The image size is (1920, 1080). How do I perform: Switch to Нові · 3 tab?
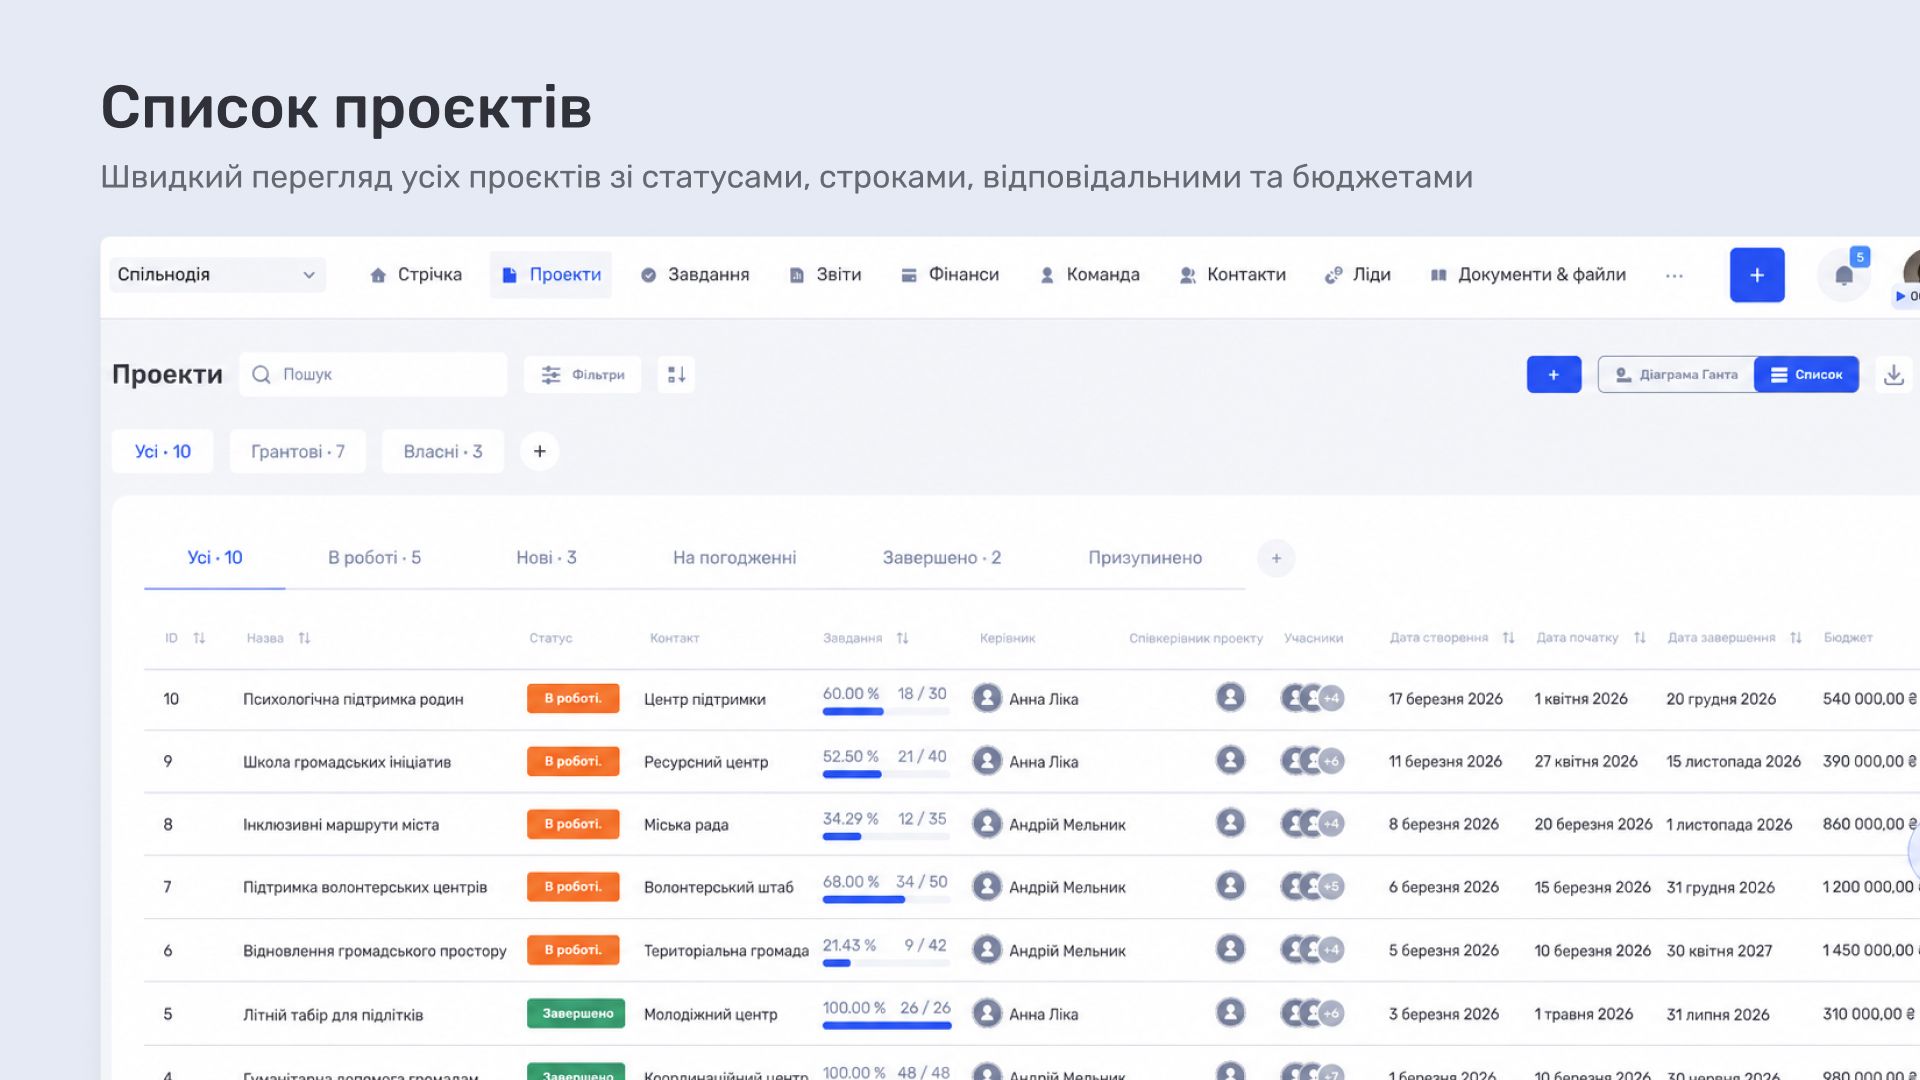[x=547, y=558]
